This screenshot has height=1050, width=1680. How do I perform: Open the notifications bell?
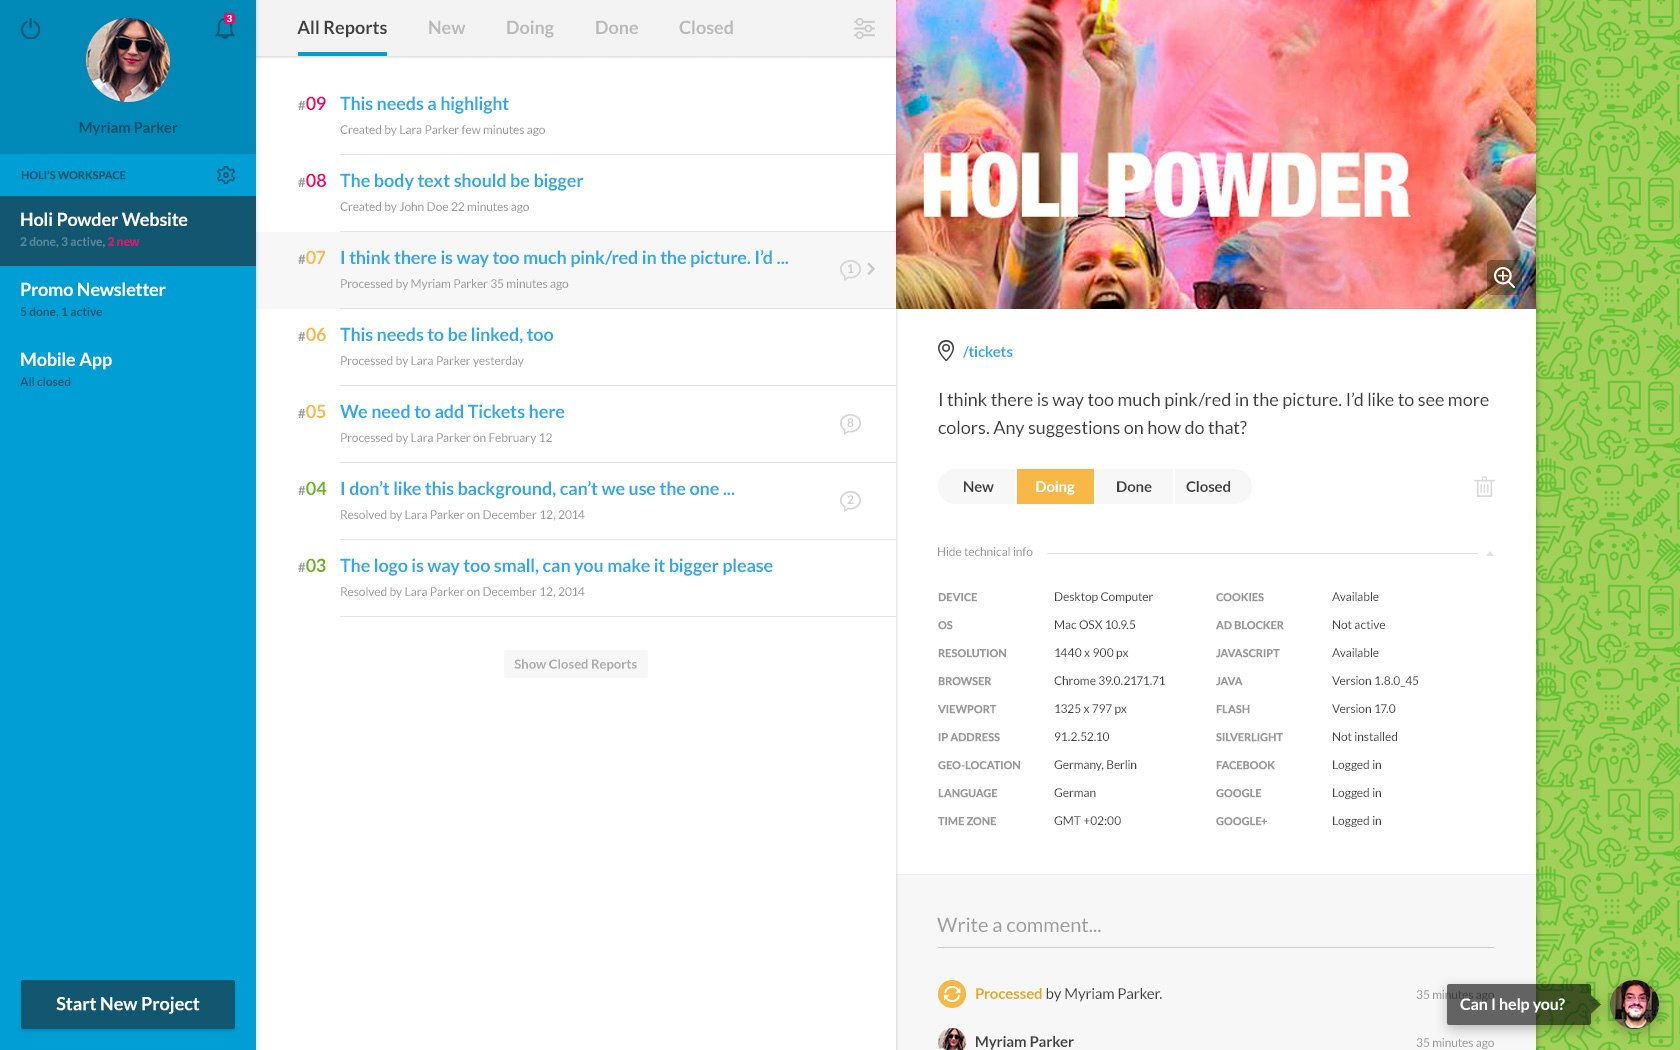(225, 27)
